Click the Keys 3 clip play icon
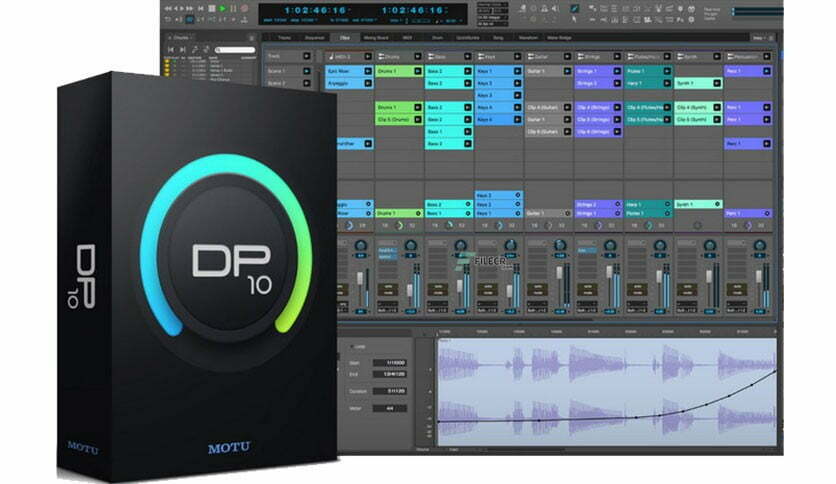Screen dimensions: 836x484 pyautogui.click(x=517, y=95)
